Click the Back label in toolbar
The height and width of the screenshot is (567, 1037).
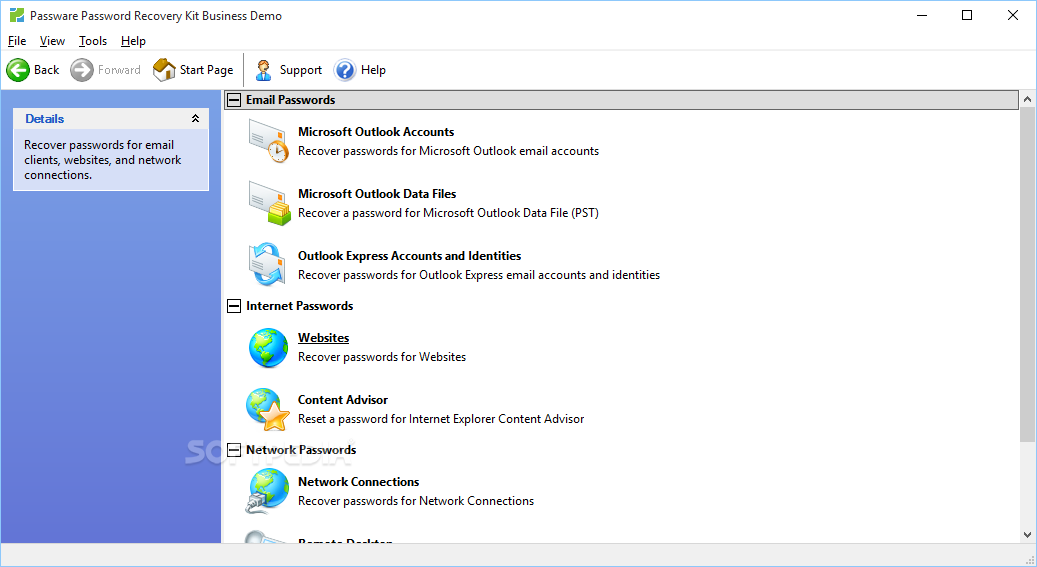point(46,69)
